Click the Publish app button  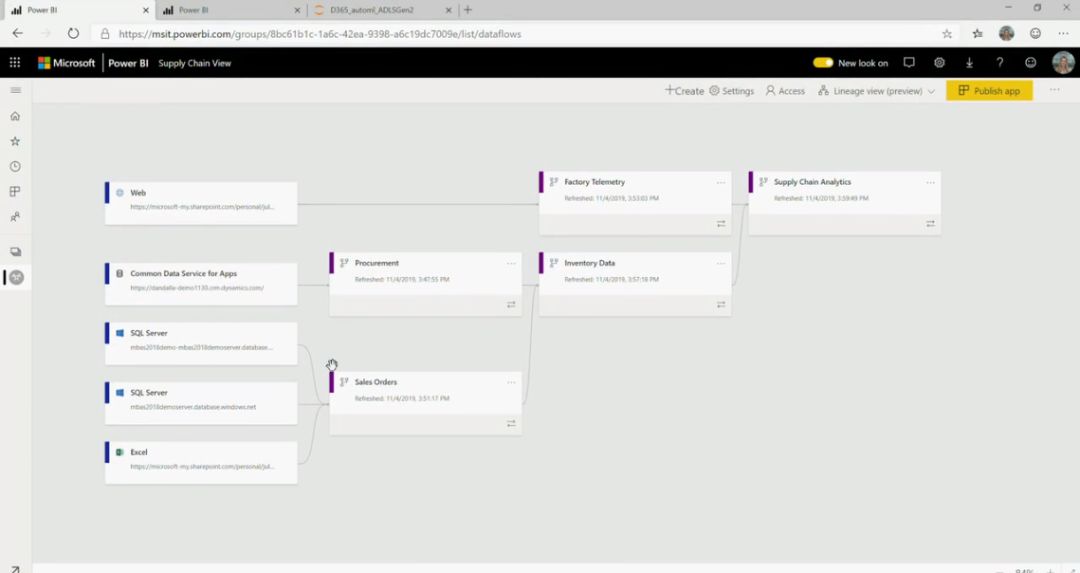pyautogui.click(x=989, y=91)
